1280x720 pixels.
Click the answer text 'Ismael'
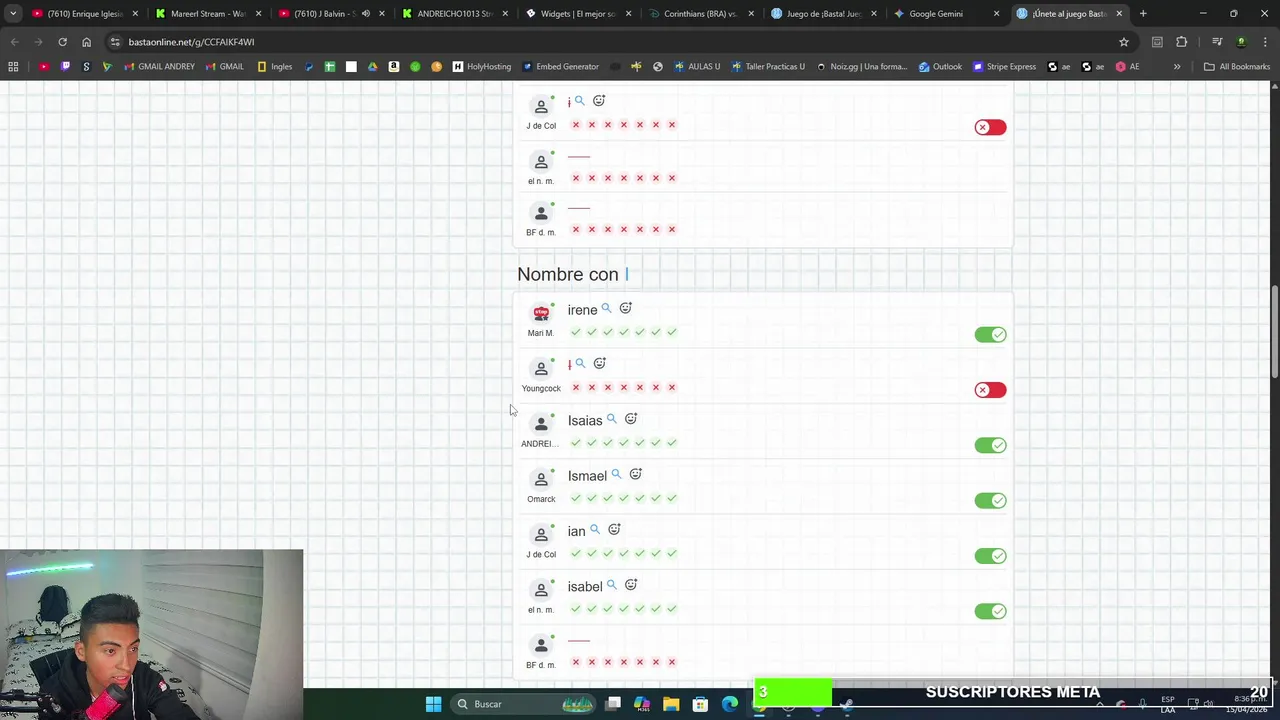587,476
